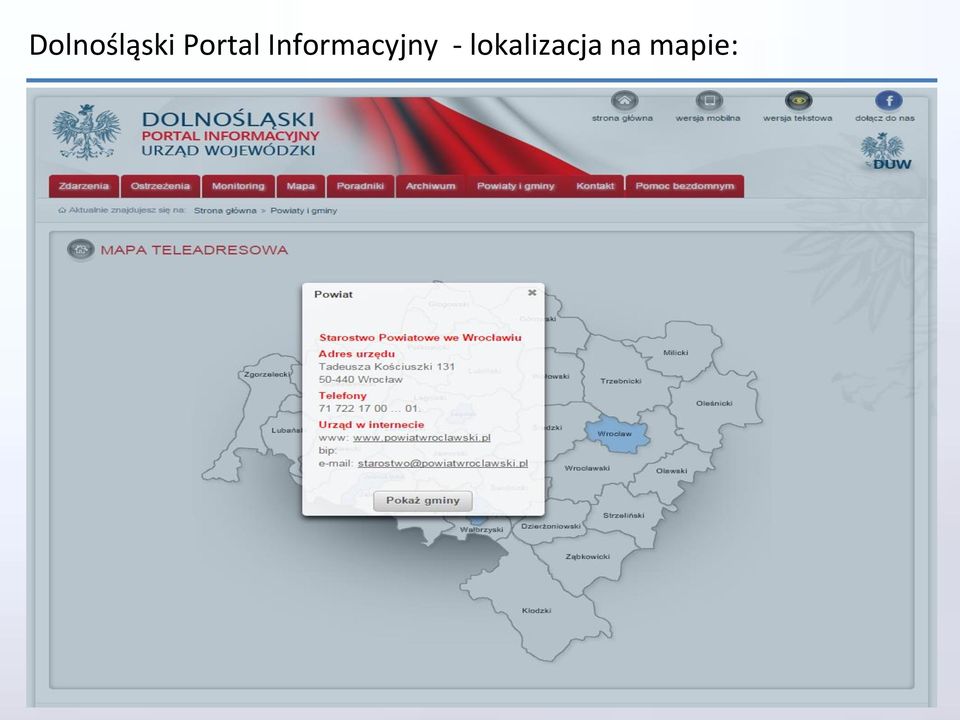Screen dimensions: 960x720
Task: Open the Poradniki tab
Action: coord(360,186)
